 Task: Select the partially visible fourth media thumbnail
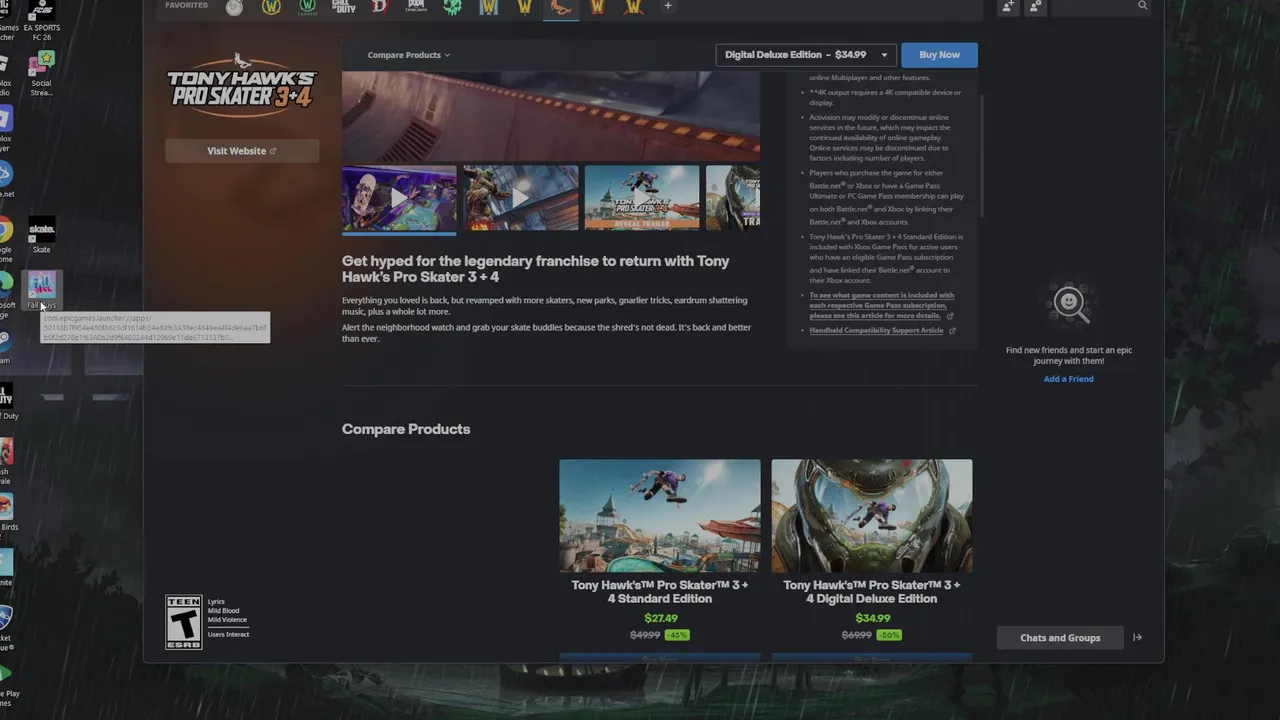coord(733,198)
